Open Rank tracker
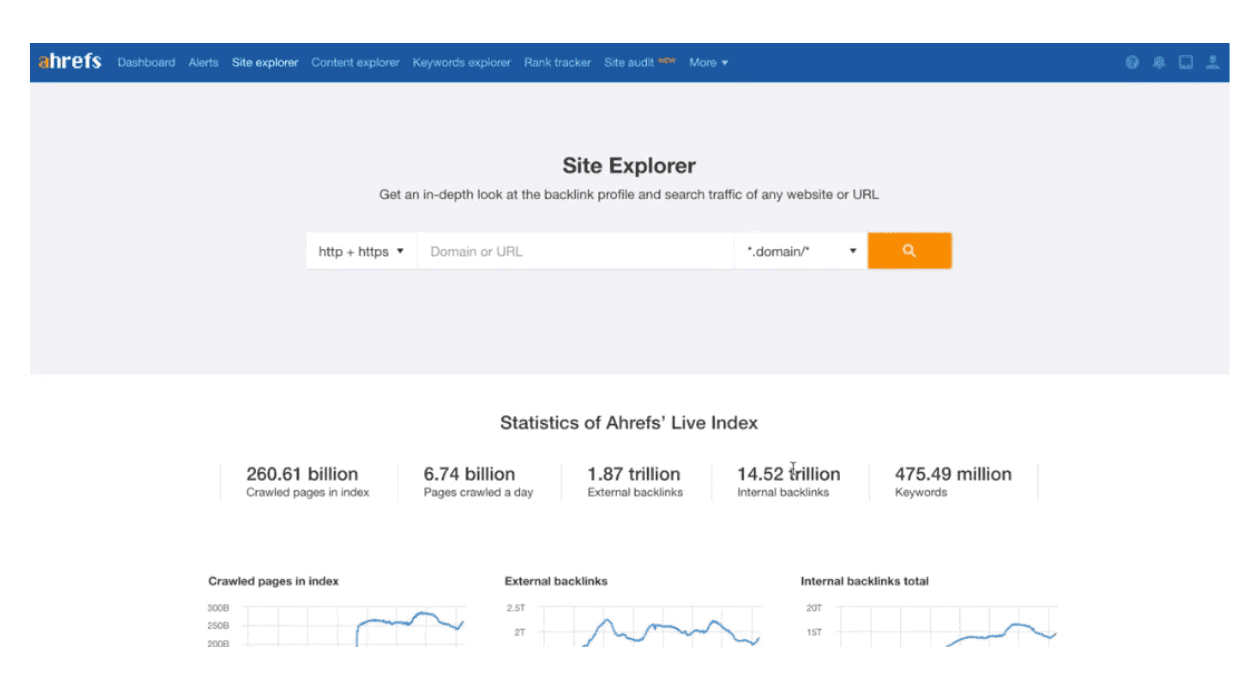The height and width of the screenshot is (690, 1260). 557,62
